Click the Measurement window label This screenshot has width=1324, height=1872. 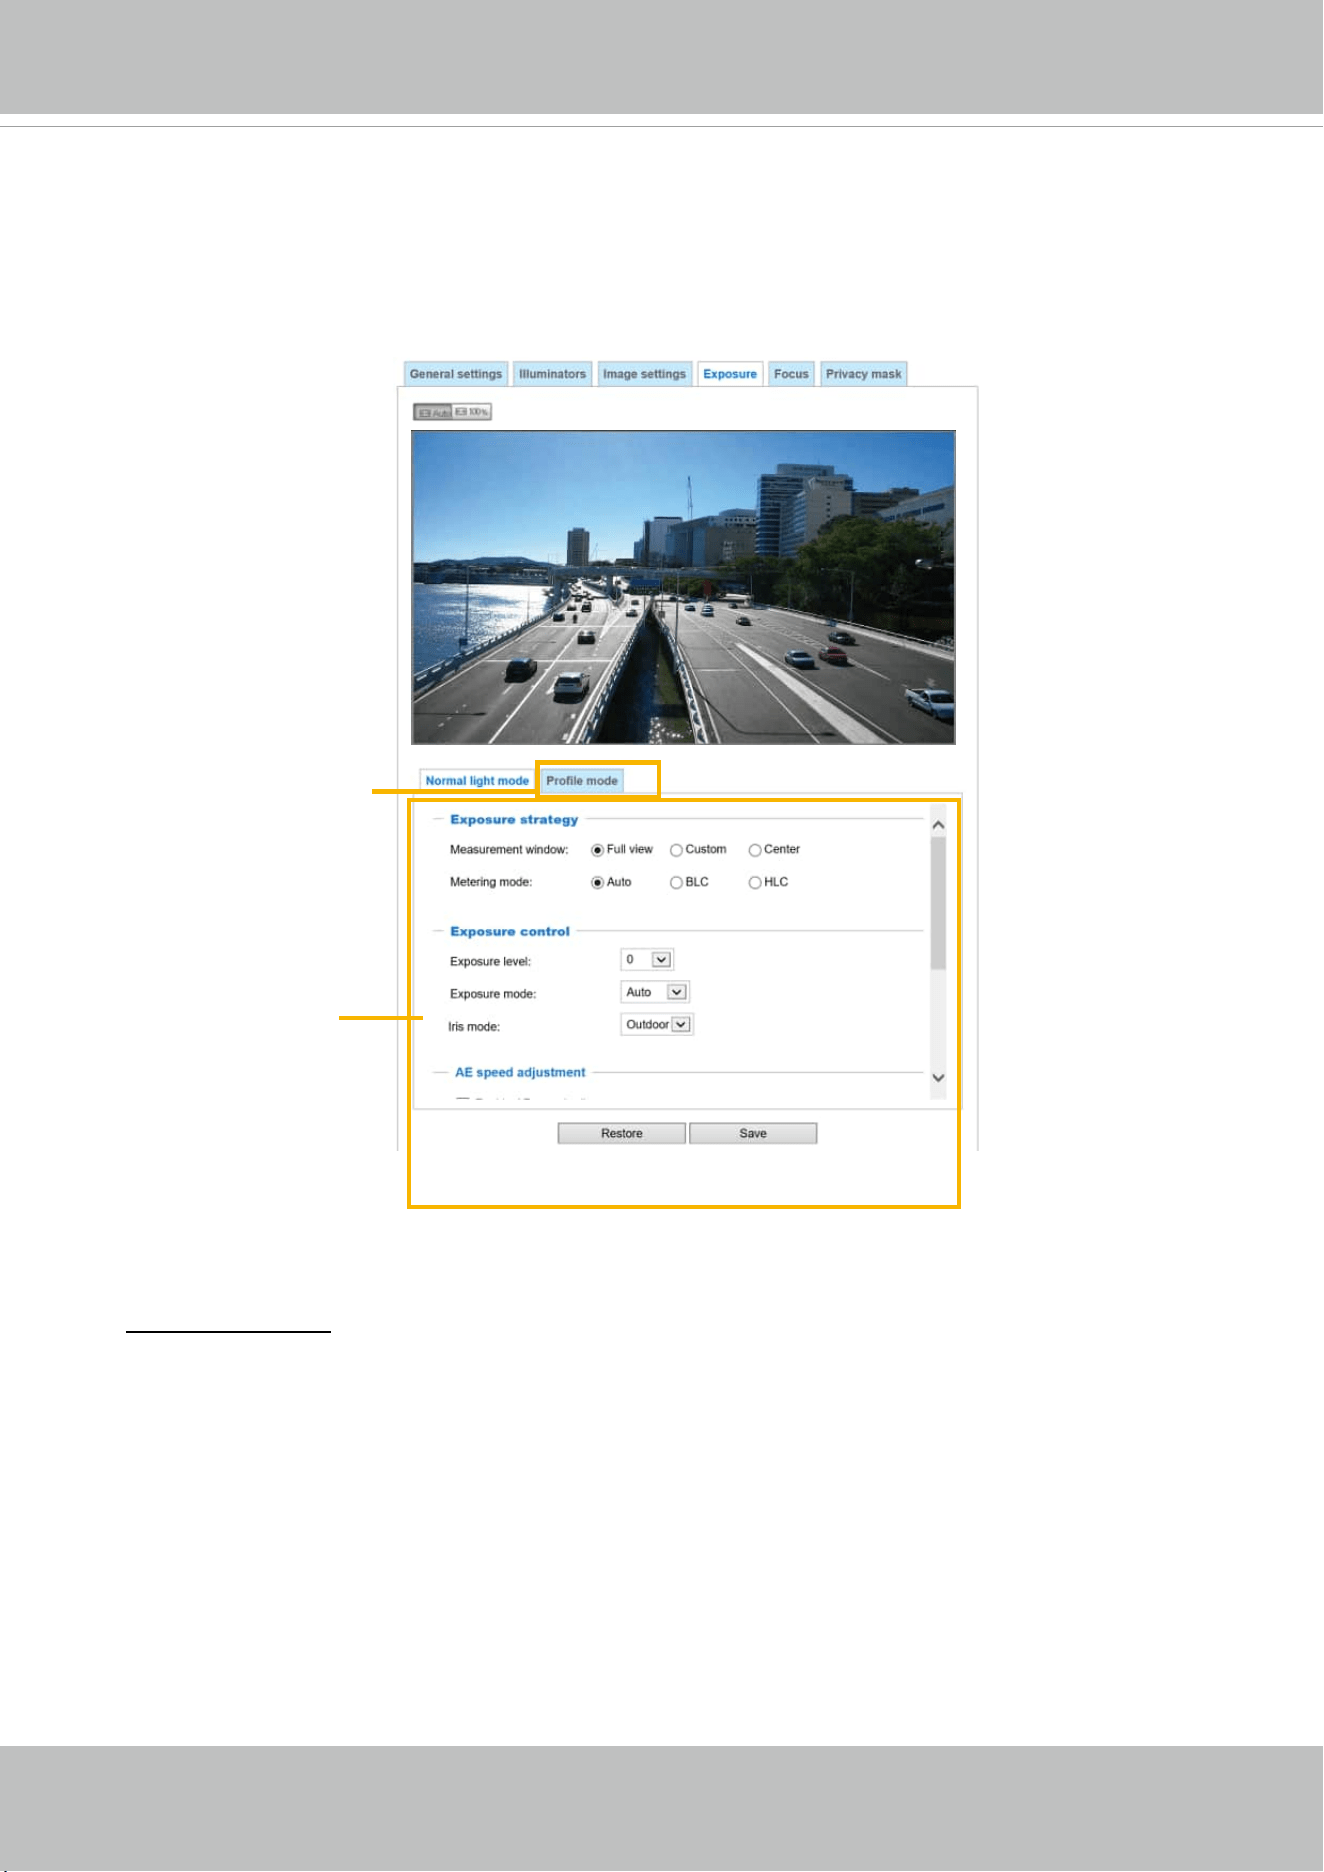click(x=509, y=850)
